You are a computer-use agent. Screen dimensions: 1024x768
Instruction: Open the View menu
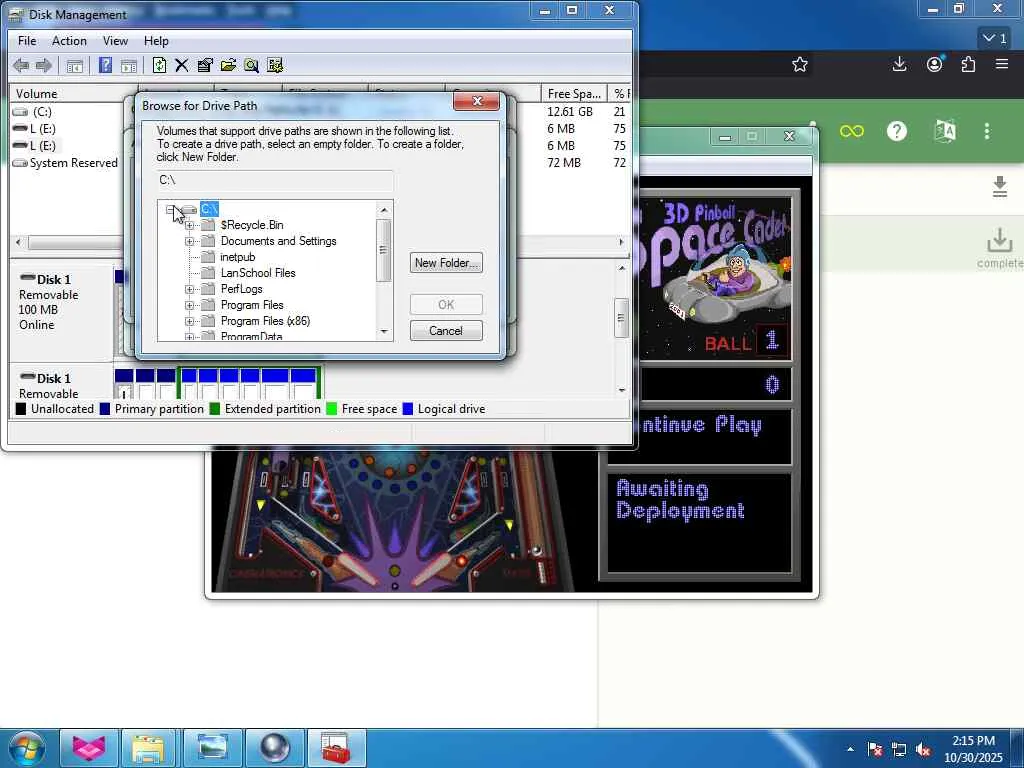pos(115,40)
